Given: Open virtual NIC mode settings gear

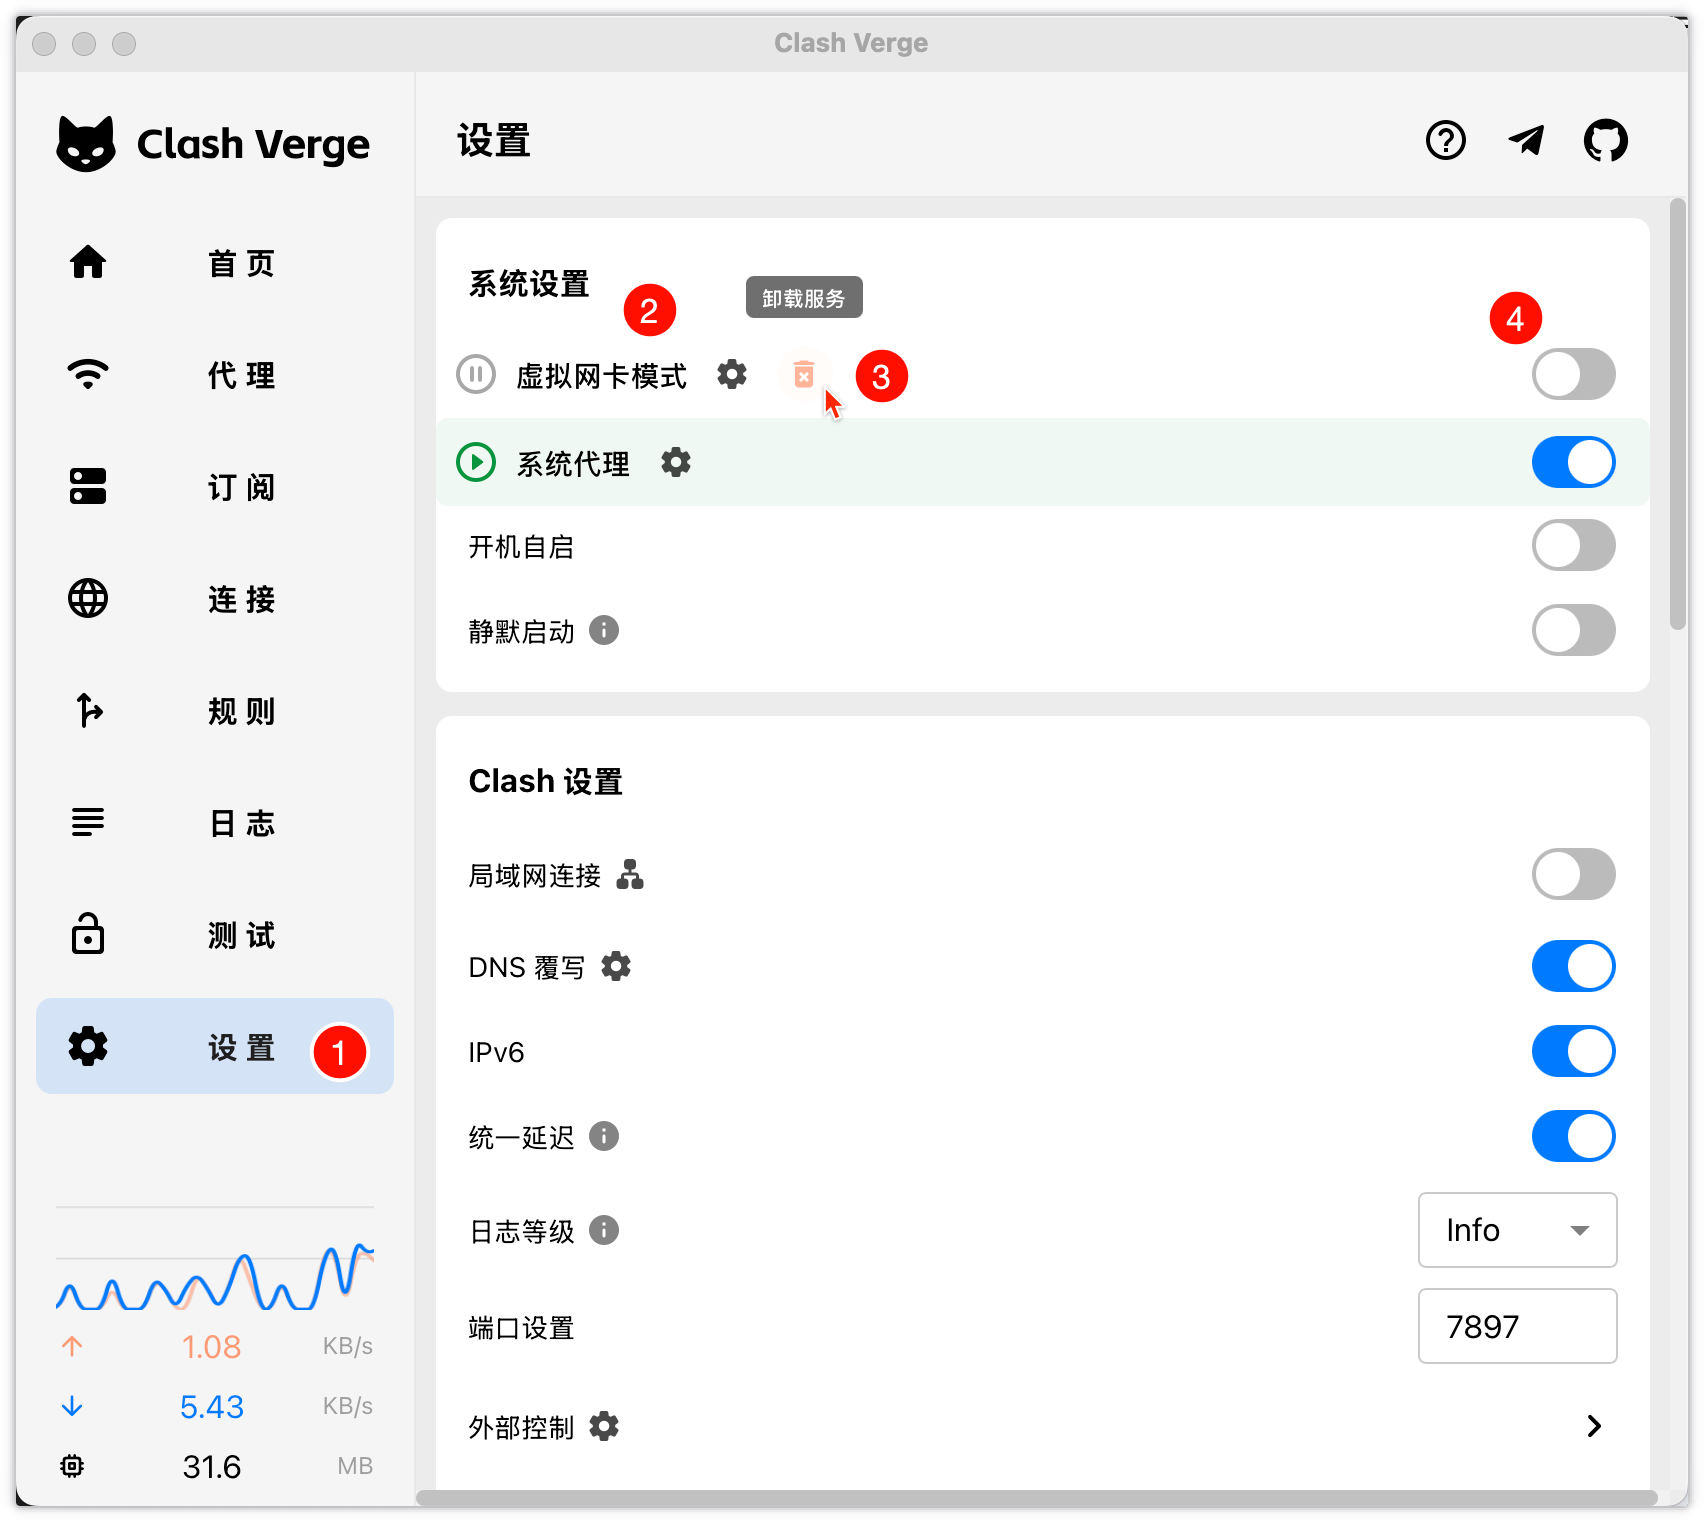Looking at the screenshot, I should pos(732,375).
